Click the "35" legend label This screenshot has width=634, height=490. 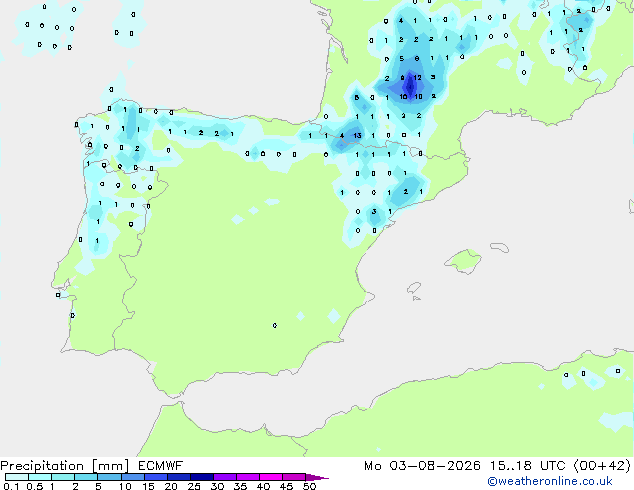coord(240,486)
